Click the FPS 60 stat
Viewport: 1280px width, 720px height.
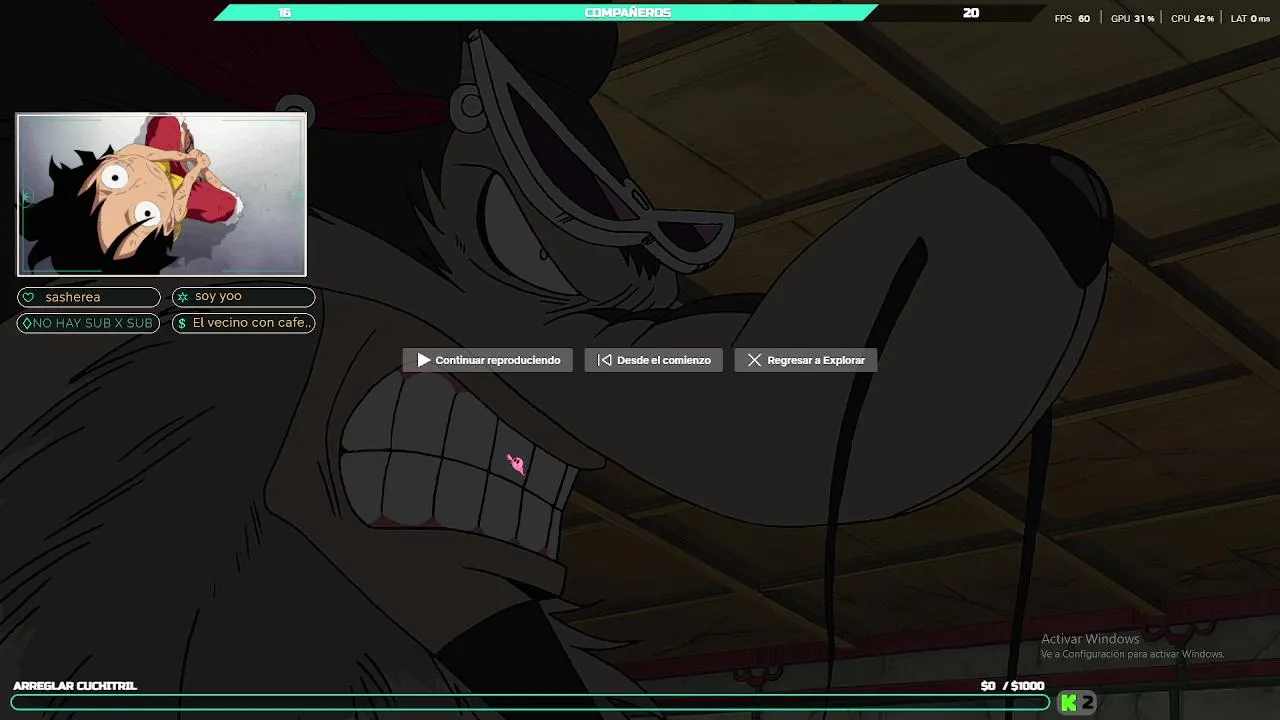point(1072,19)
